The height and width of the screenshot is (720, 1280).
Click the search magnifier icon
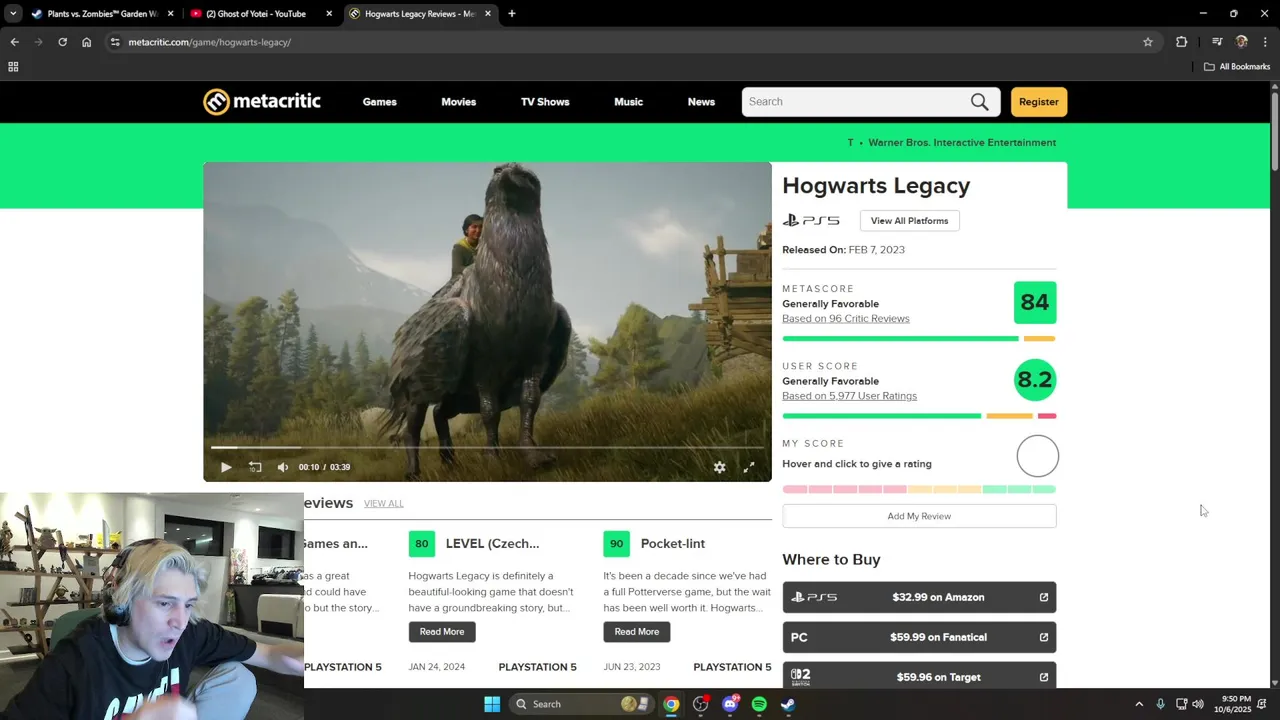[979, 102]
